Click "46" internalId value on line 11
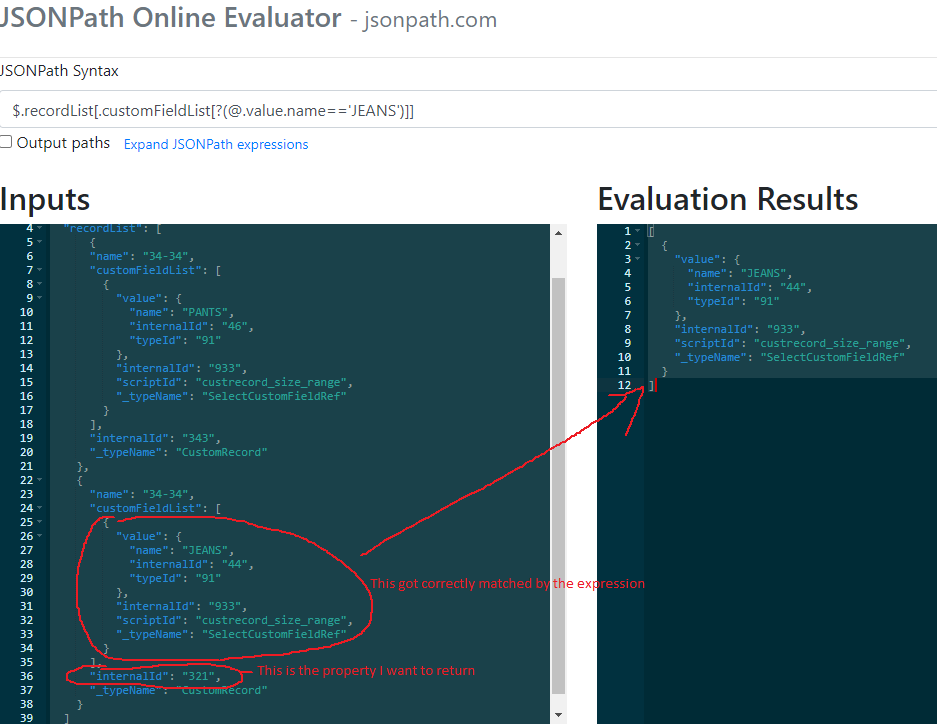Viewport: 937px width, 727px height. 235,326
